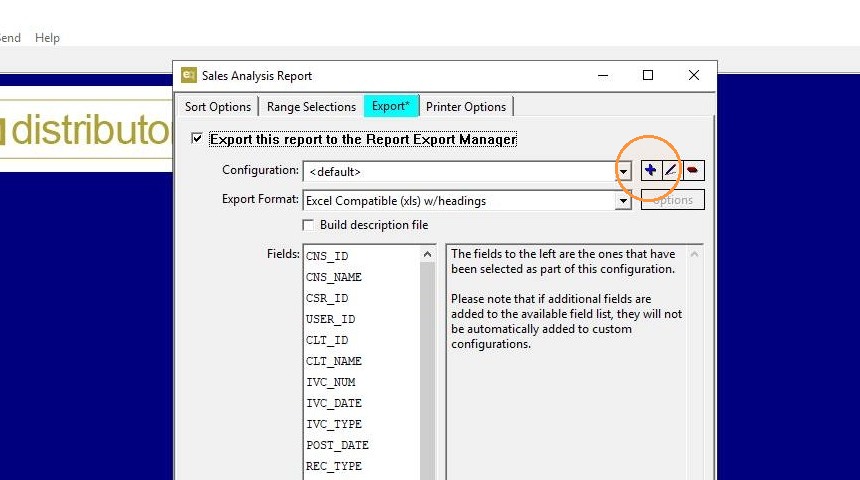Click the Fields list scroll up arrow

pos(427,254)
